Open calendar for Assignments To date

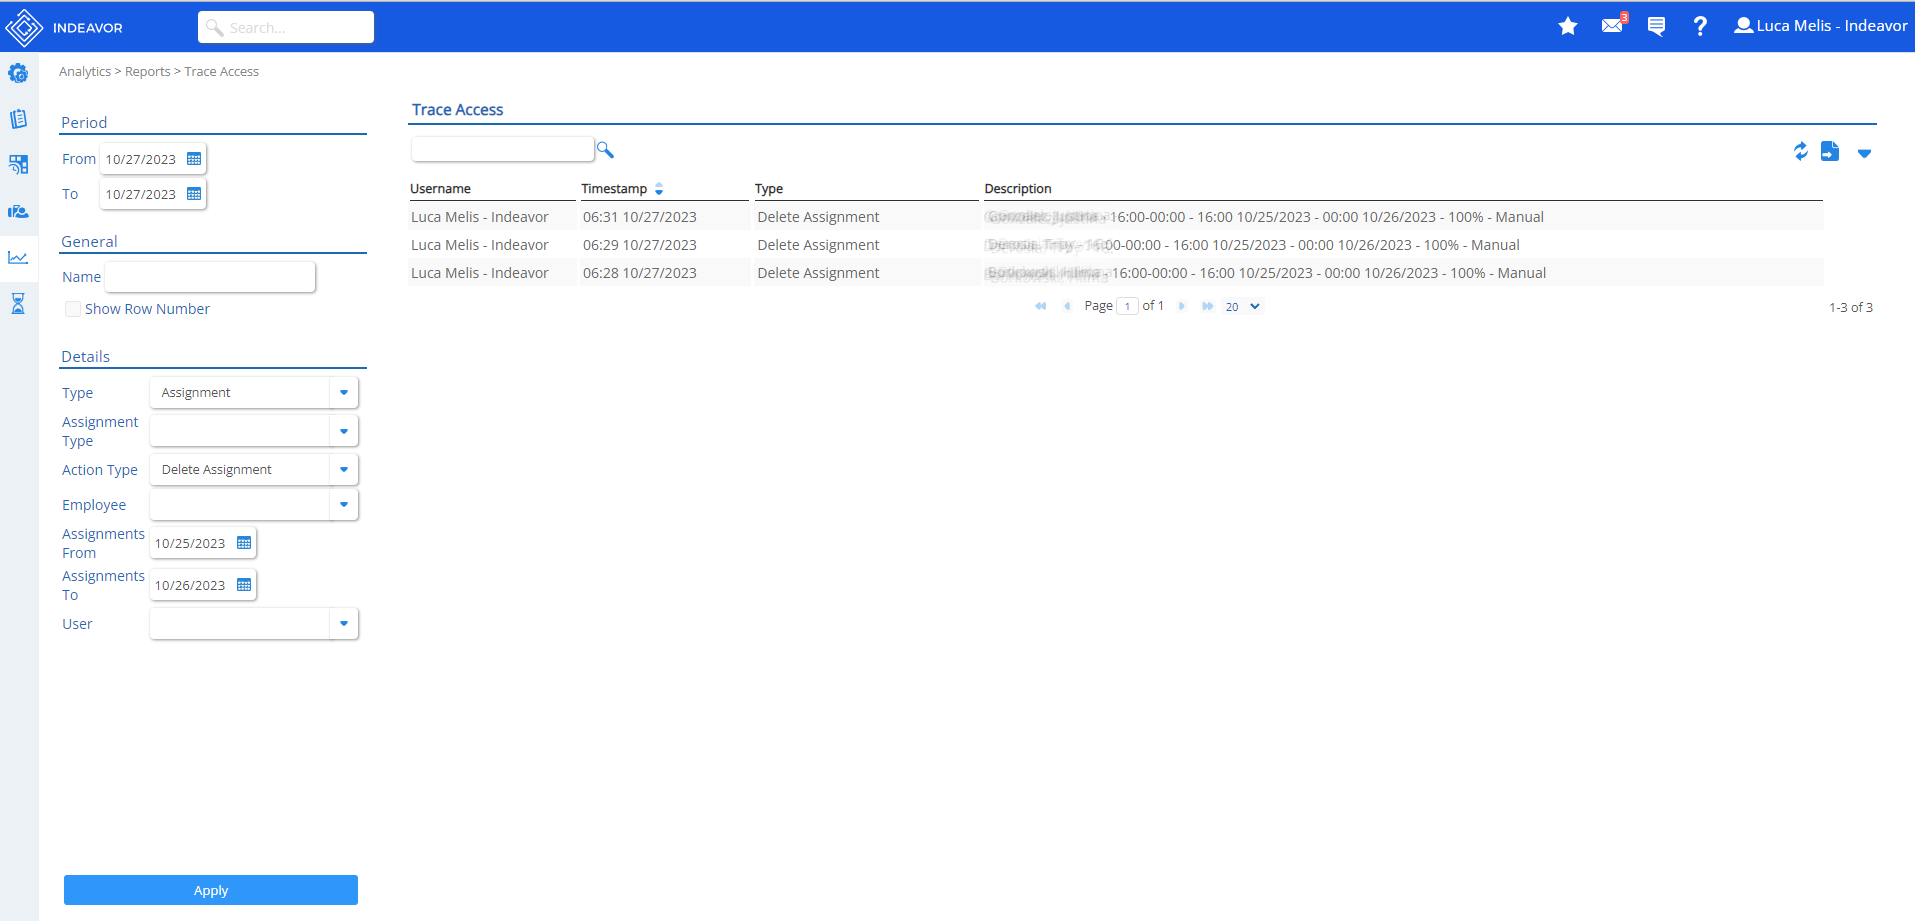tap(244, 585)
